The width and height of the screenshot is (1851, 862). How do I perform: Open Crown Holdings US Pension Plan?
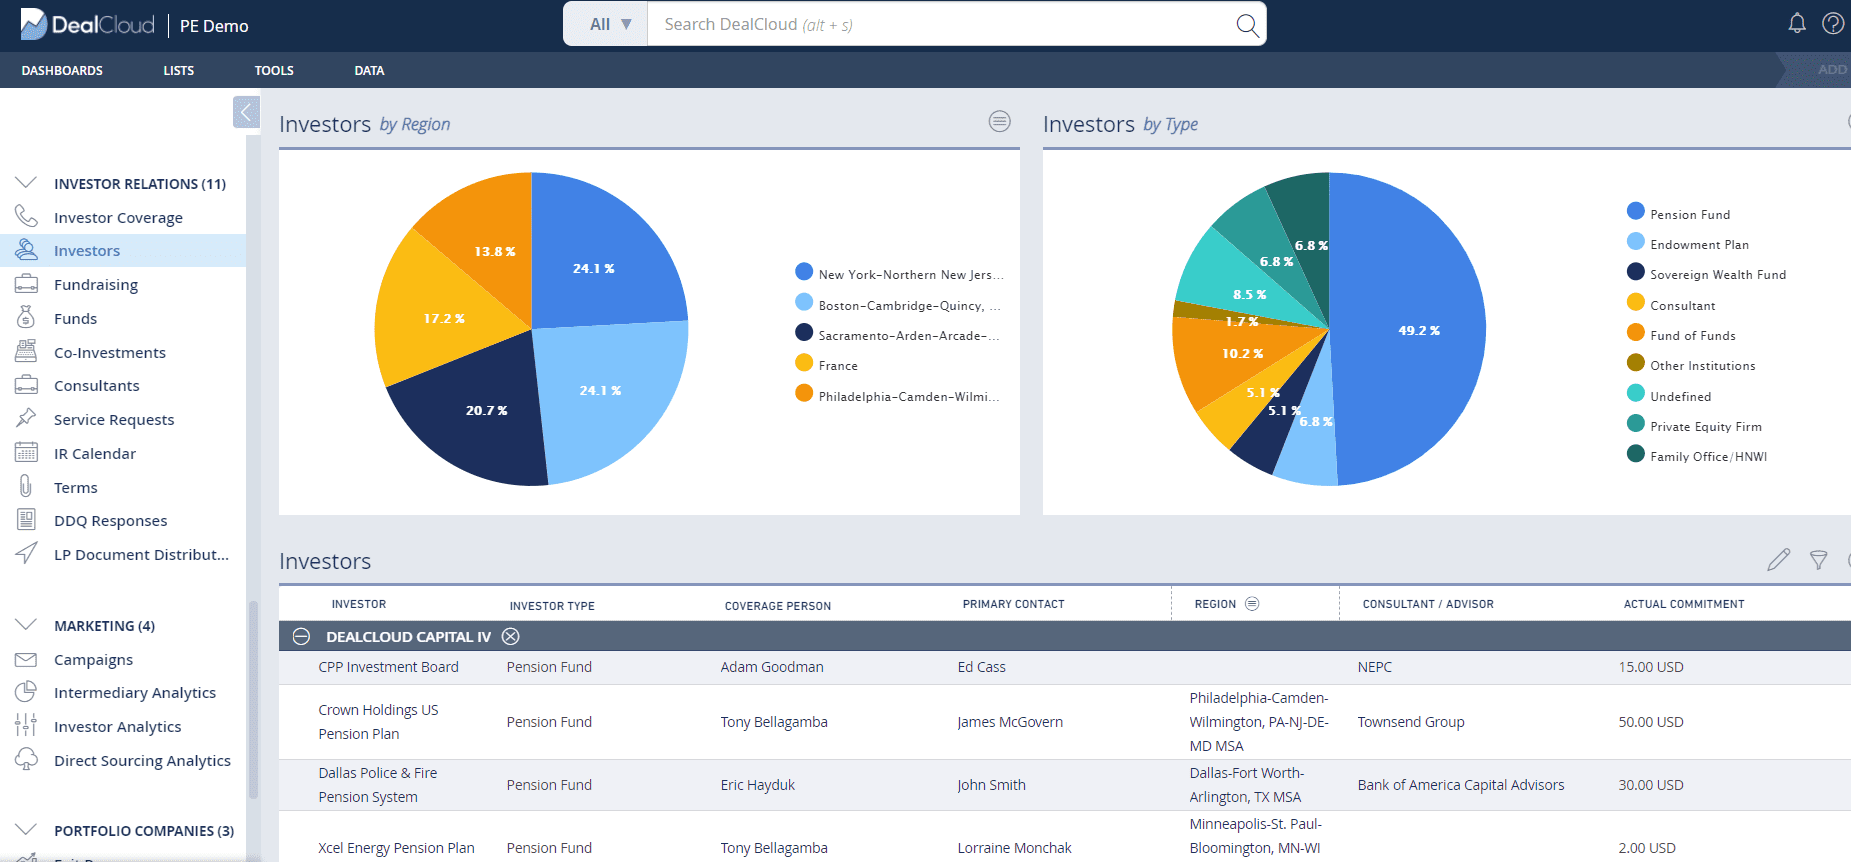[x=378, y=722]
